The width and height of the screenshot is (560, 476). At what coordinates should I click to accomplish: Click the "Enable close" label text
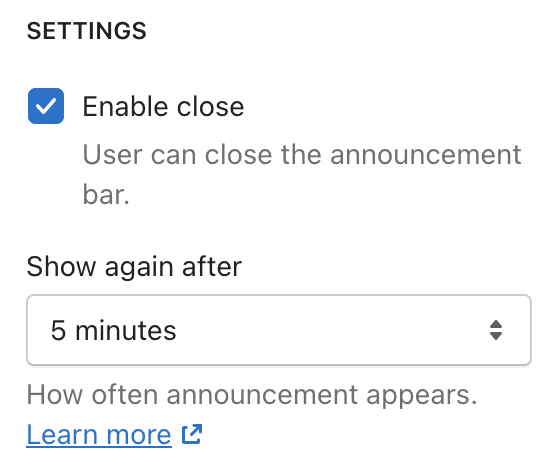163,106
